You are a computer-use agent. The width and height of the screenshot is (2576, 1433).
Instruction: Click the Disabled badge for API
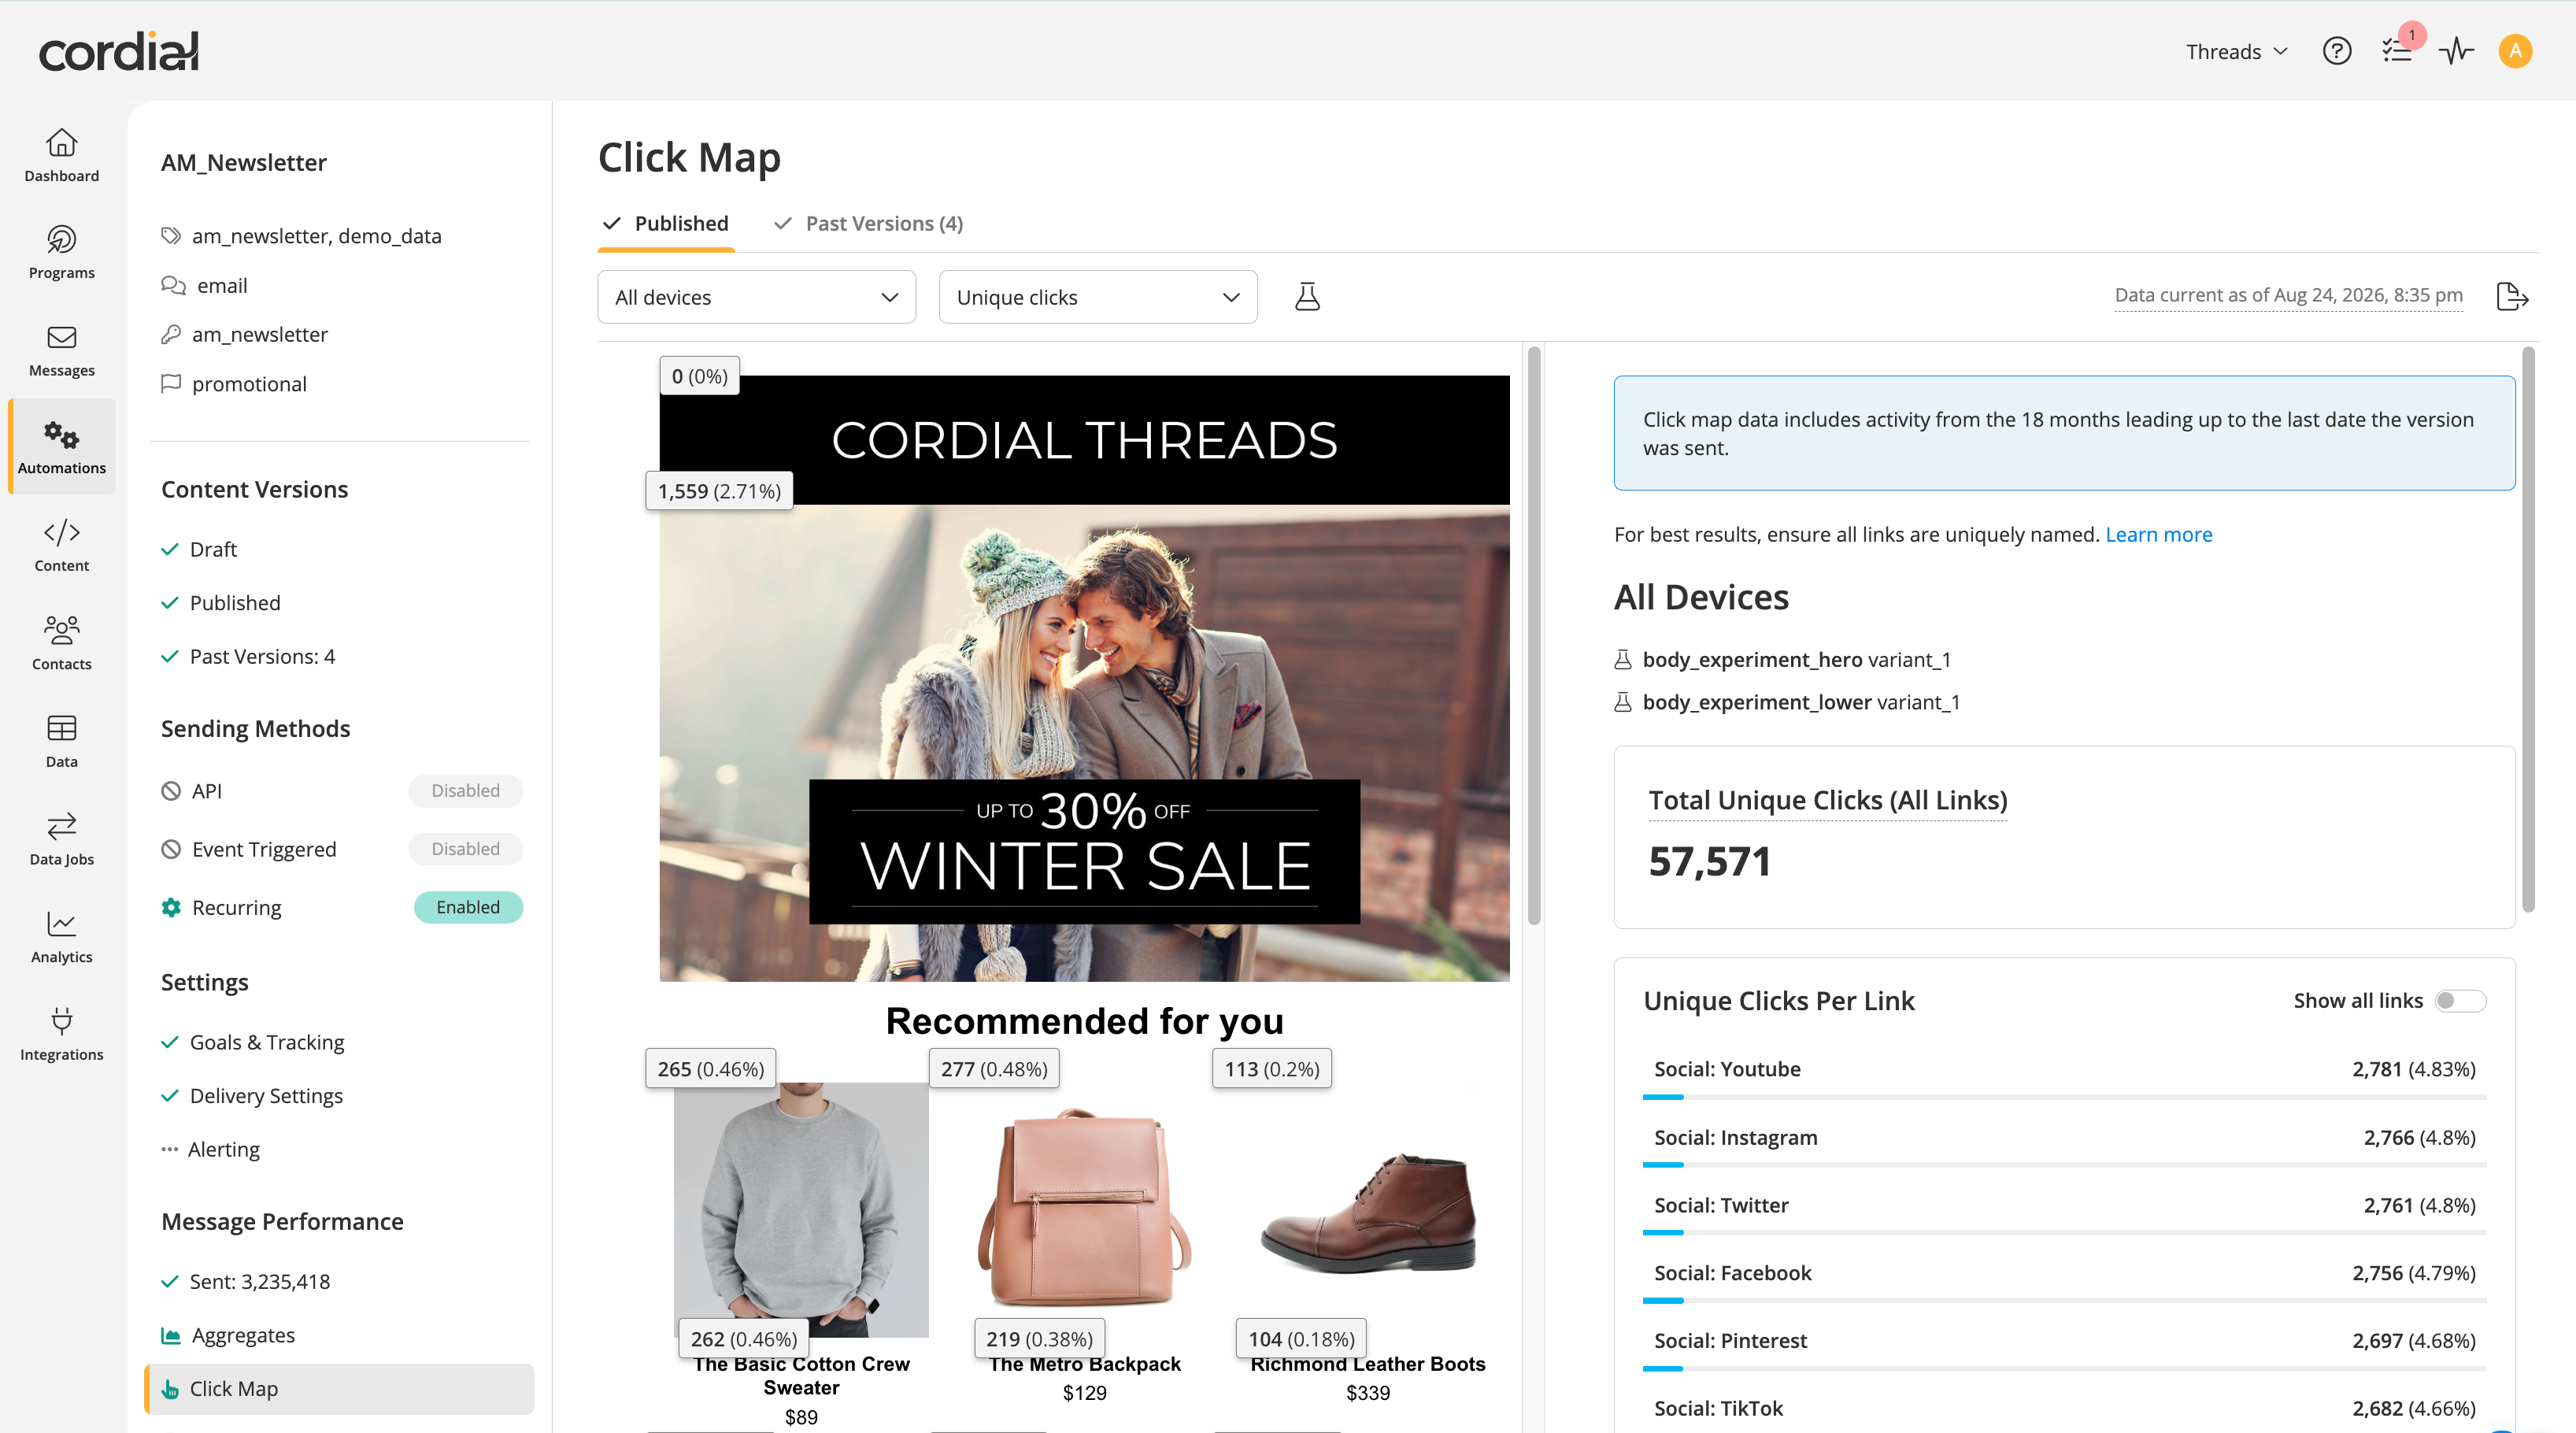[465, 791]
